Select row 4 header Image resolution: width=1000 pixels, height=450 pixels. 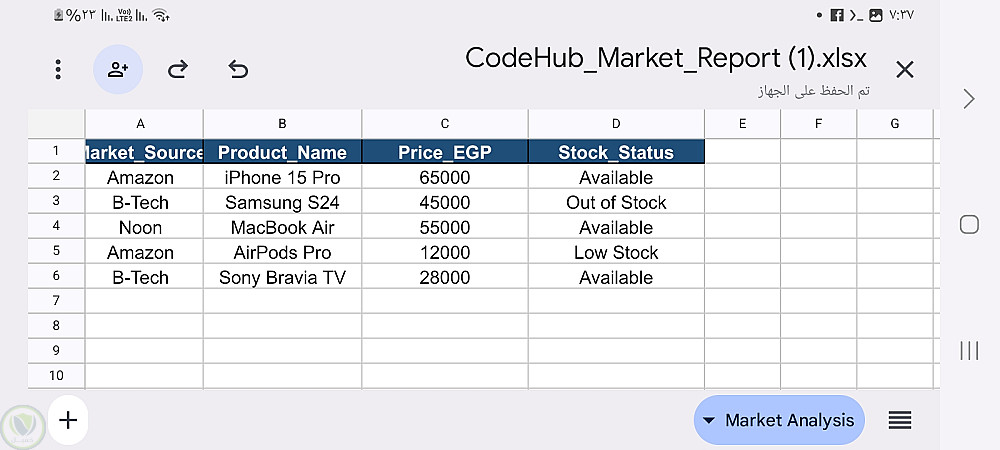[56, 227]
